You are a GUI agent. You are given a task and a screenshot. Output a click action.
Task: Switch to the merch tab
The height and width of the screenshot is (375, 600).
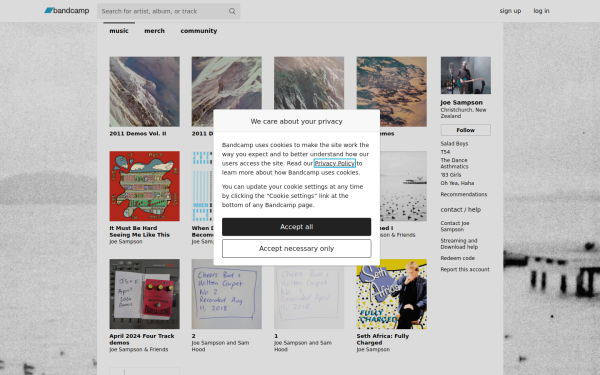[154, 31]
